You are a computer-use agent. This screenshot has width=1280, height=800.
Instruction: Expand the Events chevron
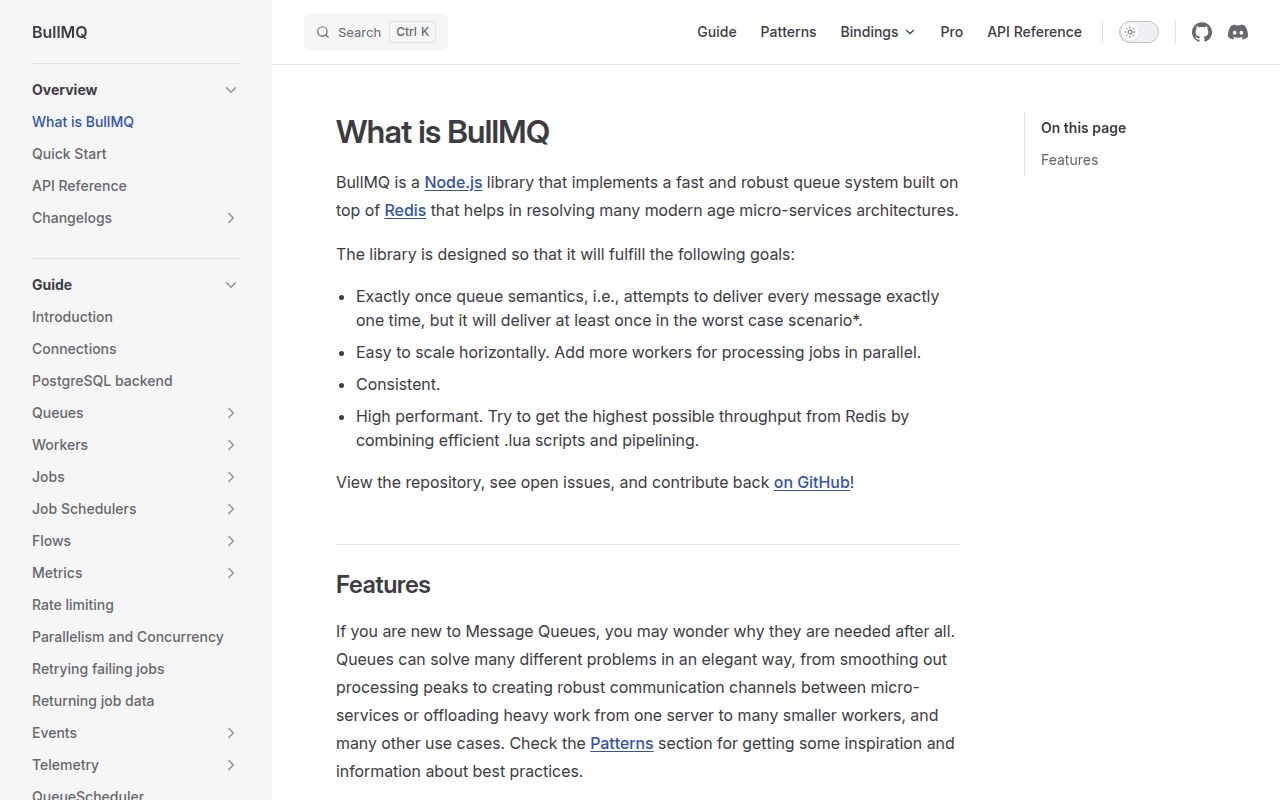pos(231,733)
